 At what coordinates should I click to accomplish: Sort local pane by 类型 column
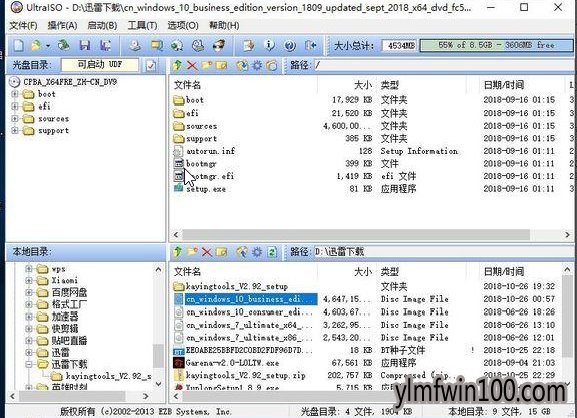[390, 272]
